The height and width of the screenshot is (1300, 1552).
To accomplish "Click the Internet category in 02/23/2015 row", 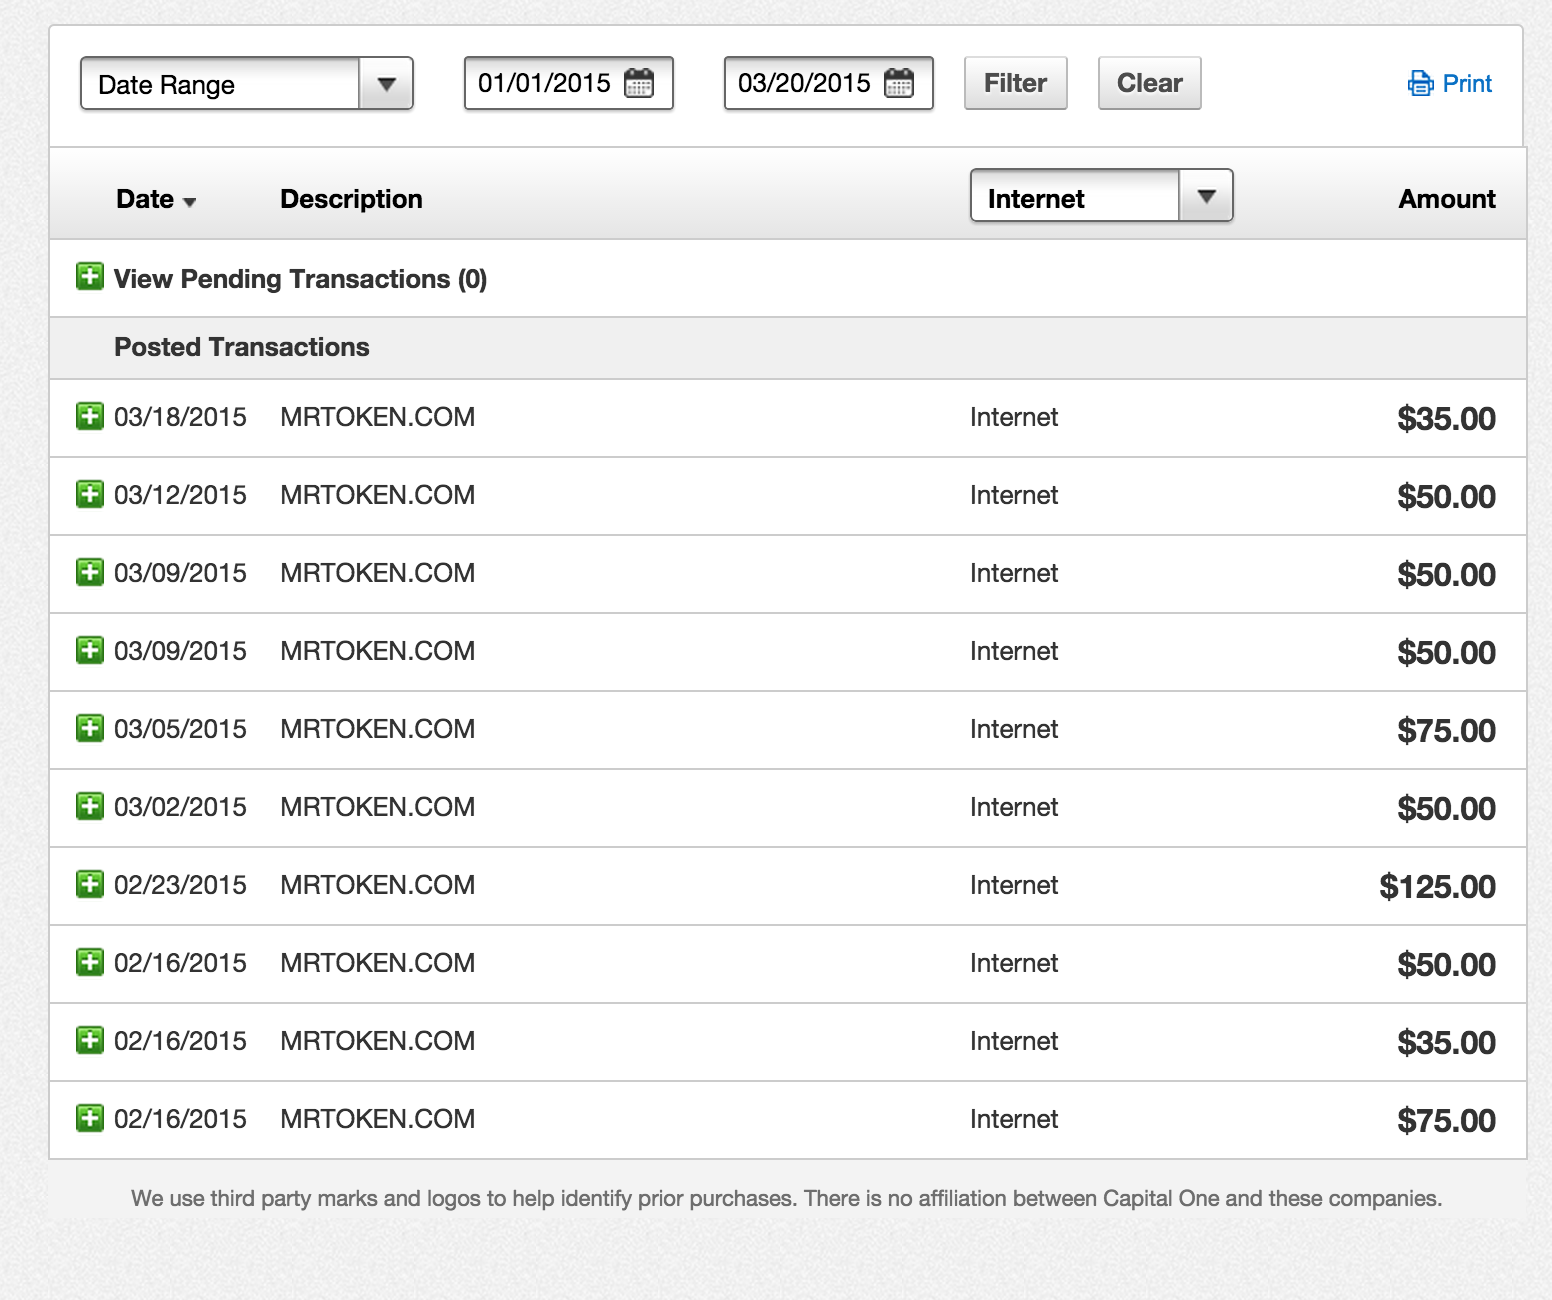I will tap(1014, 885).
